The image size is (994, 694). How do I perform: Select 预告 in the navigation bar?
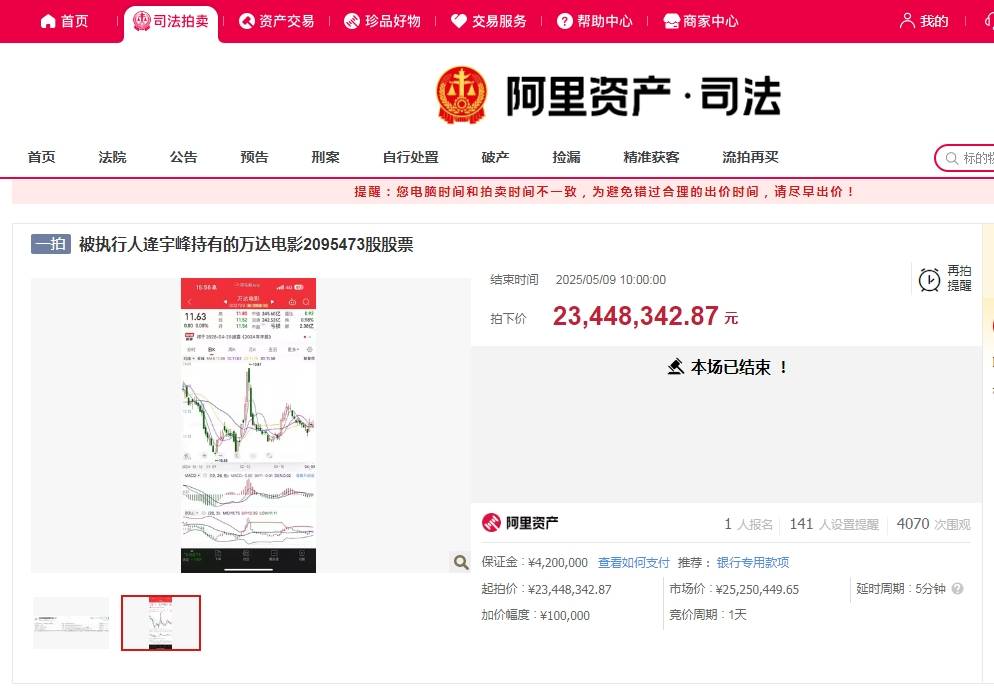255,157
